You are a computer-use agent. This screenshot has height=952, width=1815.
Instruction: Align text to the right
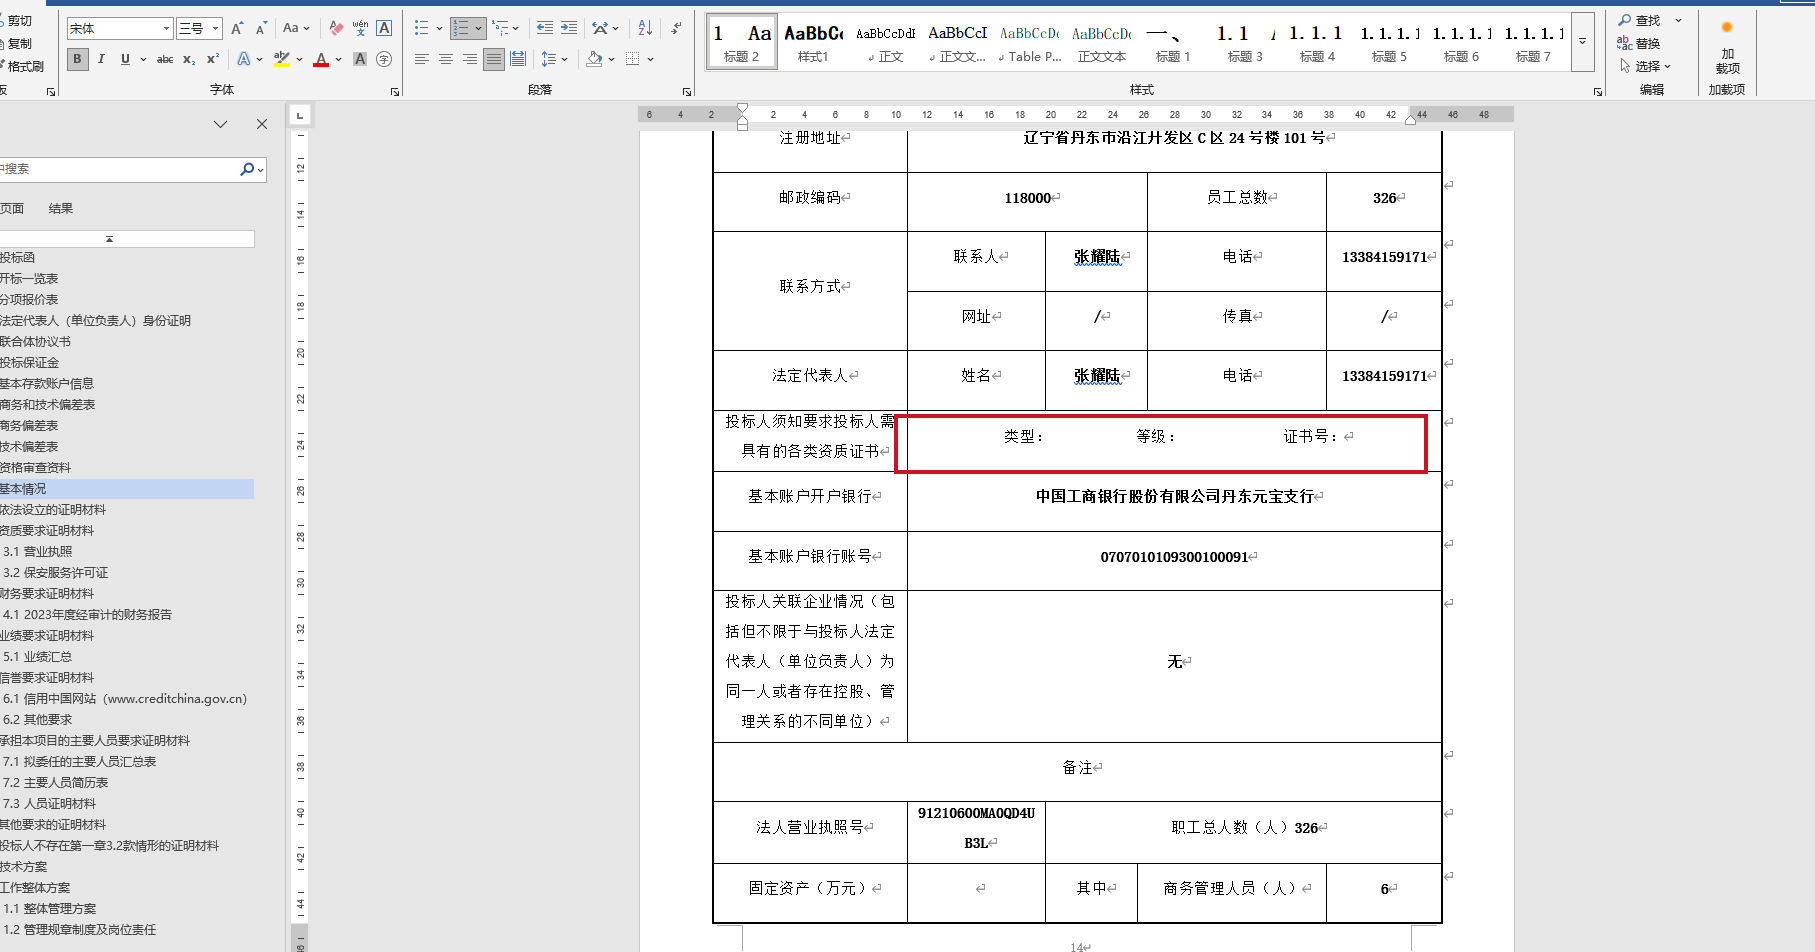(470, 60)
